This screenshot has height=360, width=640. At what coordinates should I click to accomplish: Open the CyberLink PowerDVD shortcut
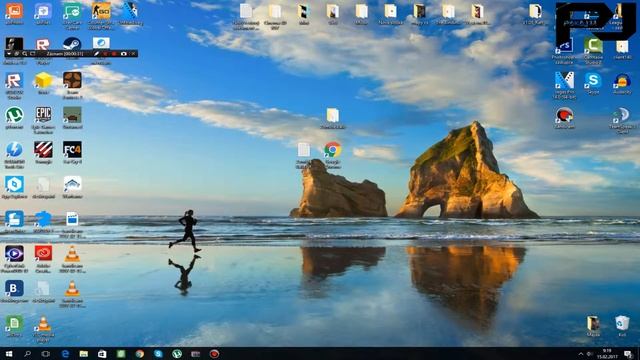[x=14, y=254]
